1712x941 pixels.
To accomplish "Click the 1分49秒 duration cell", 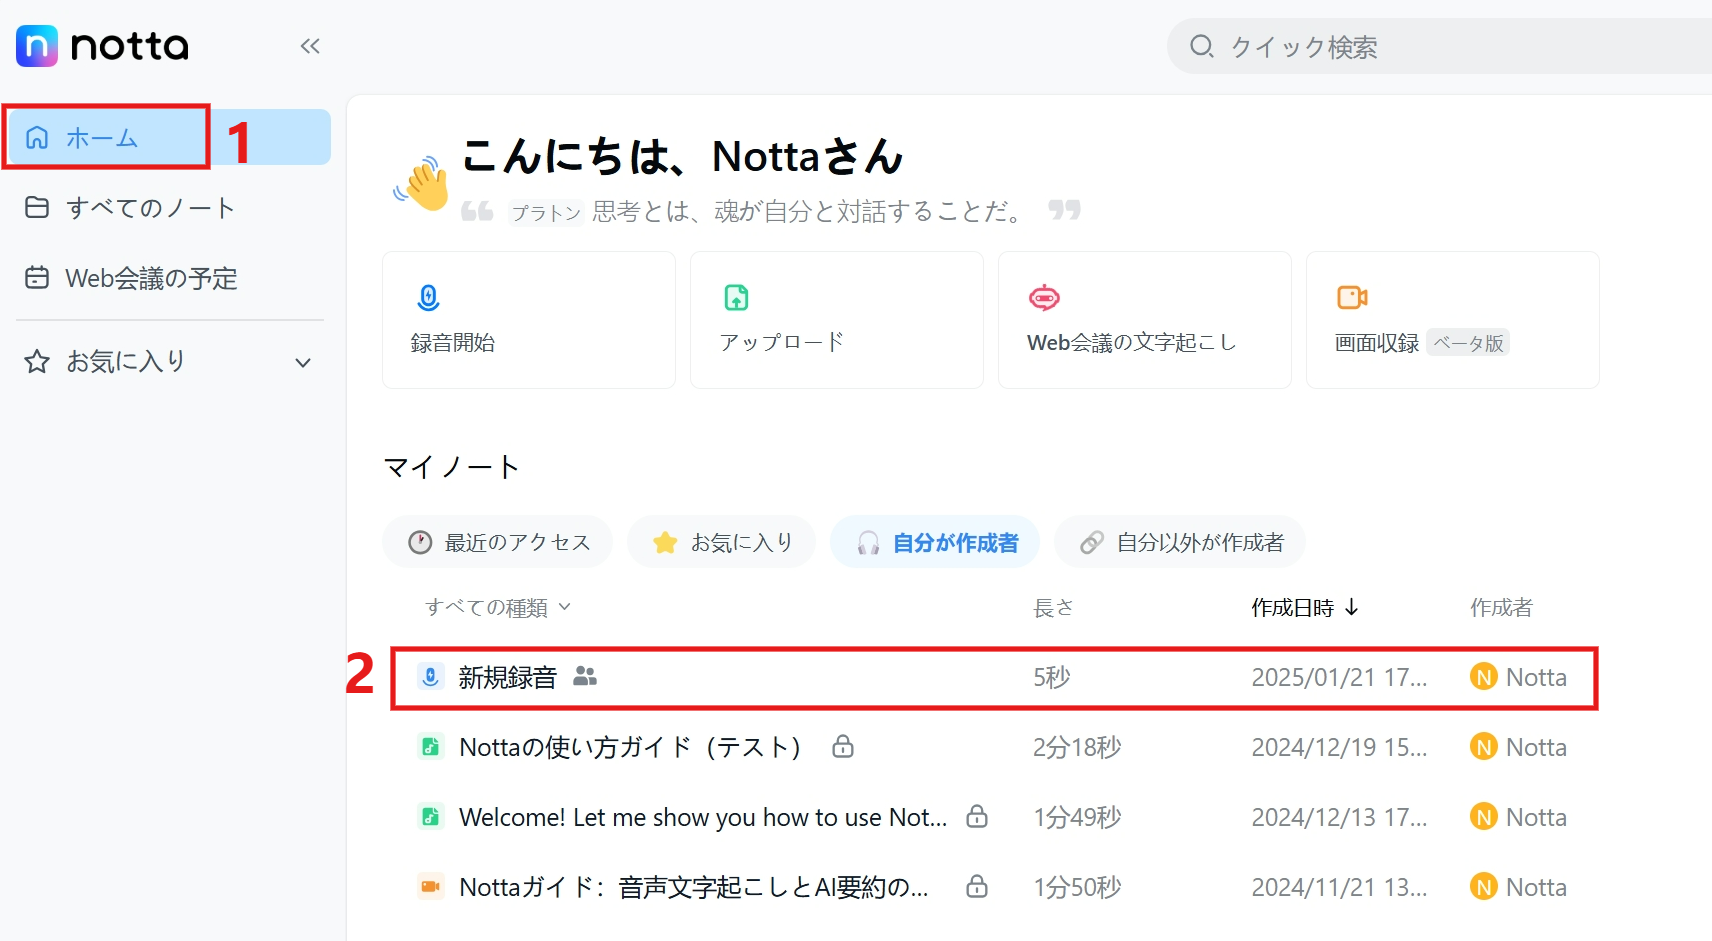I will click(1077, 817).
